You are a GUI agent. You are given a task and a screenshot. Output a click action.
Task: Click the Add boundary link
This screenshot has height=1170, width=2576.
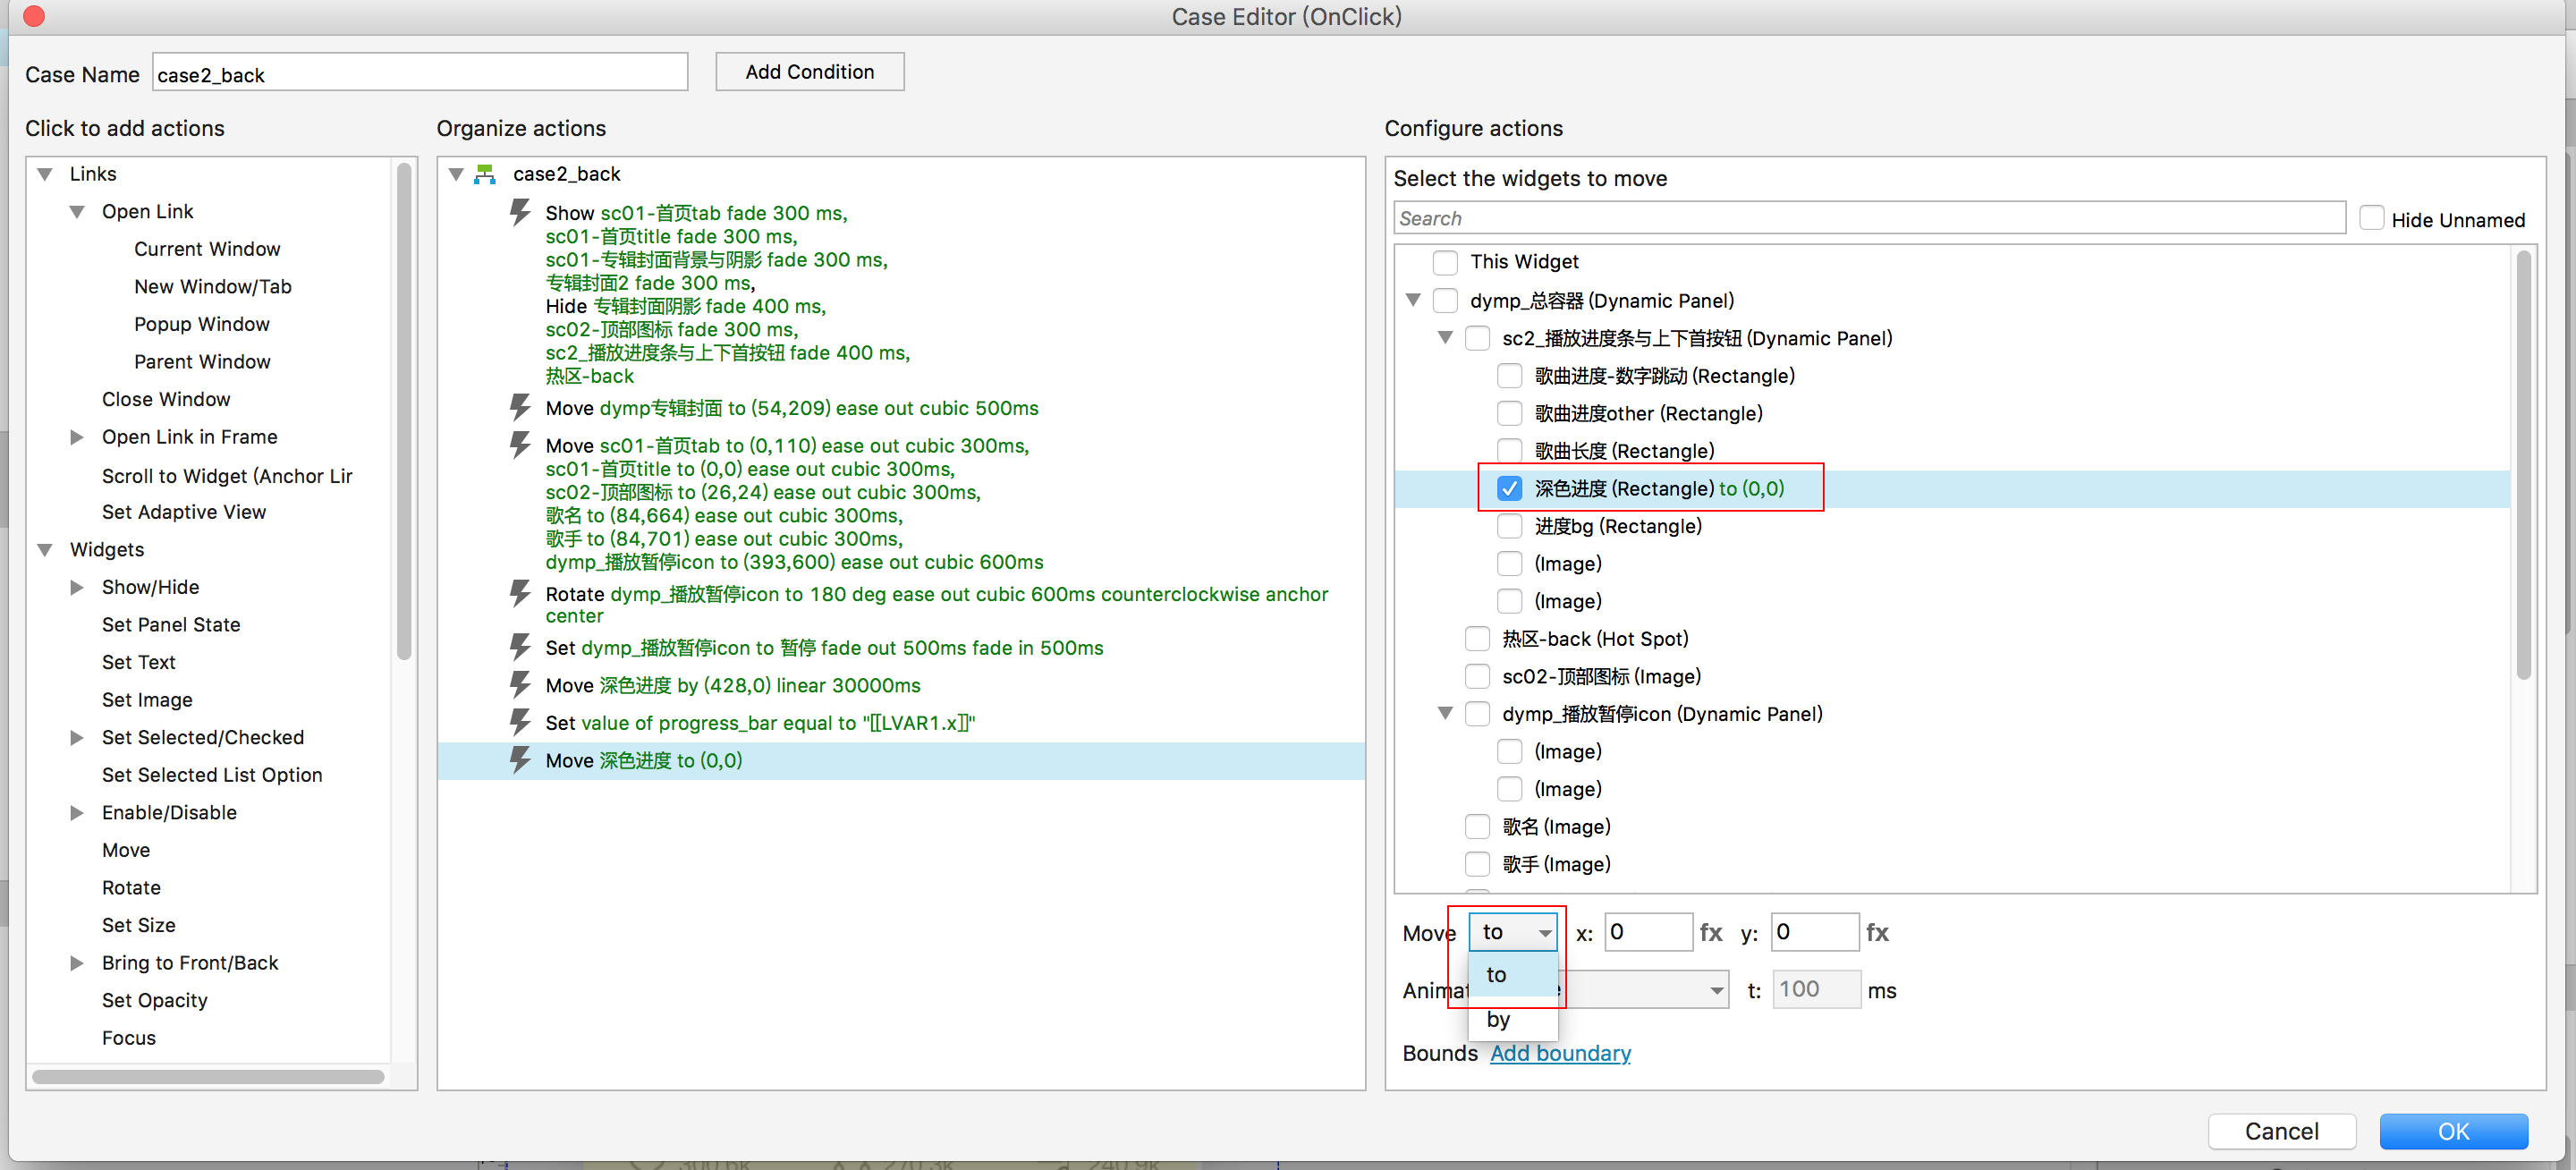pos(1559,1053)
